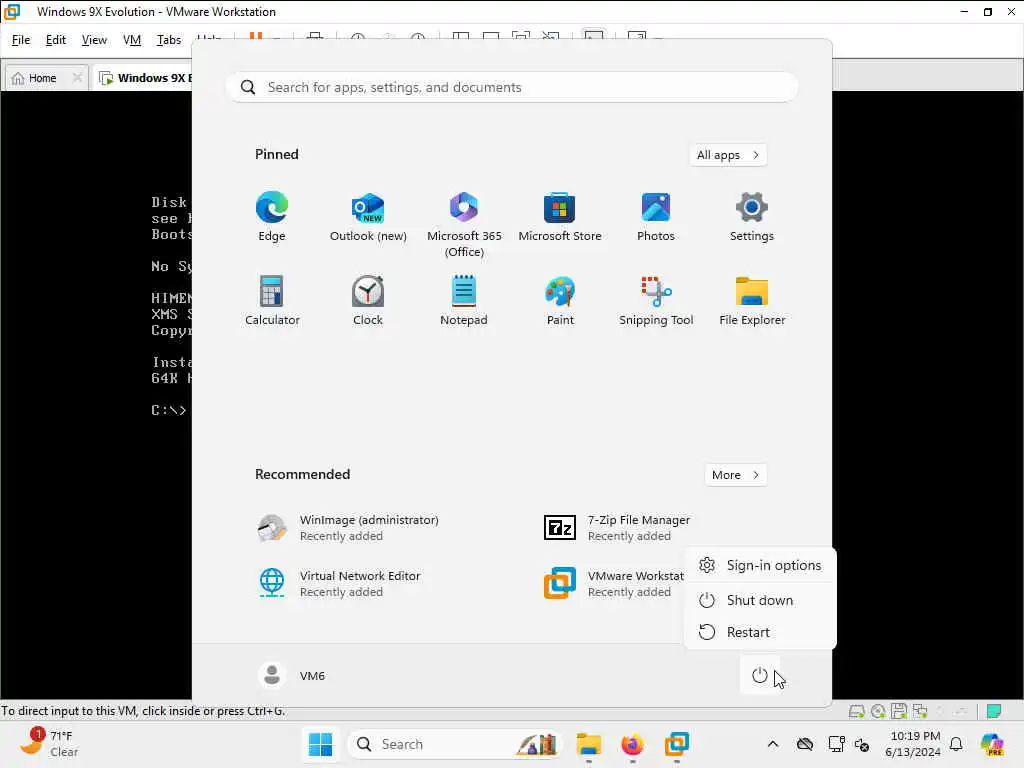
Task: Open the VMware VM menu
Action: [132, 40]
